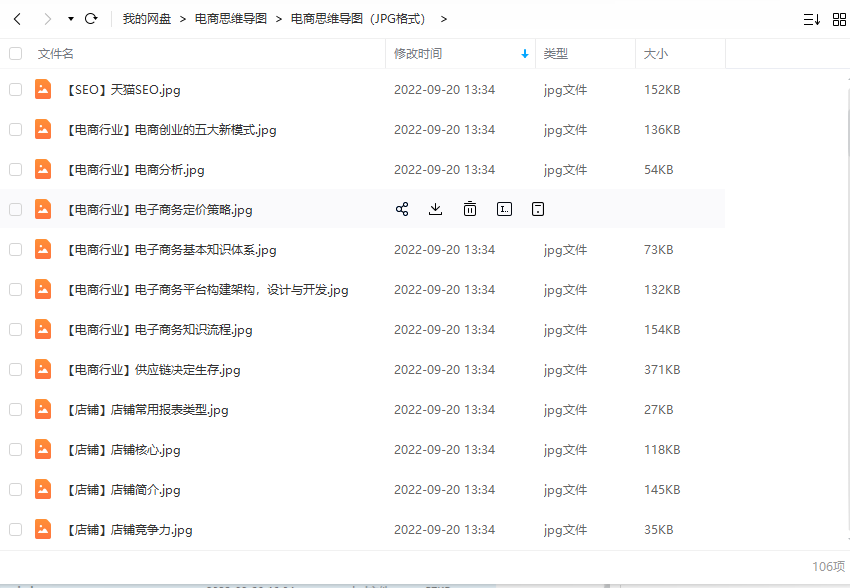
Task: Download the 电子商务定价策略.jpg file
Action: [x=435, y=209]
